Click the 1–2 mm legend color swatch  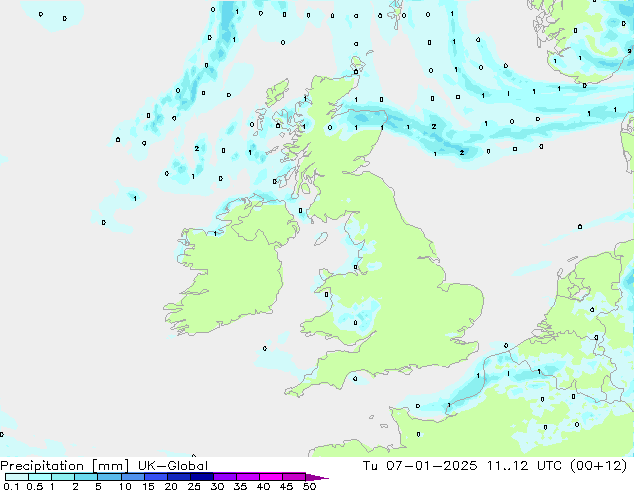[x=63, y=477]
